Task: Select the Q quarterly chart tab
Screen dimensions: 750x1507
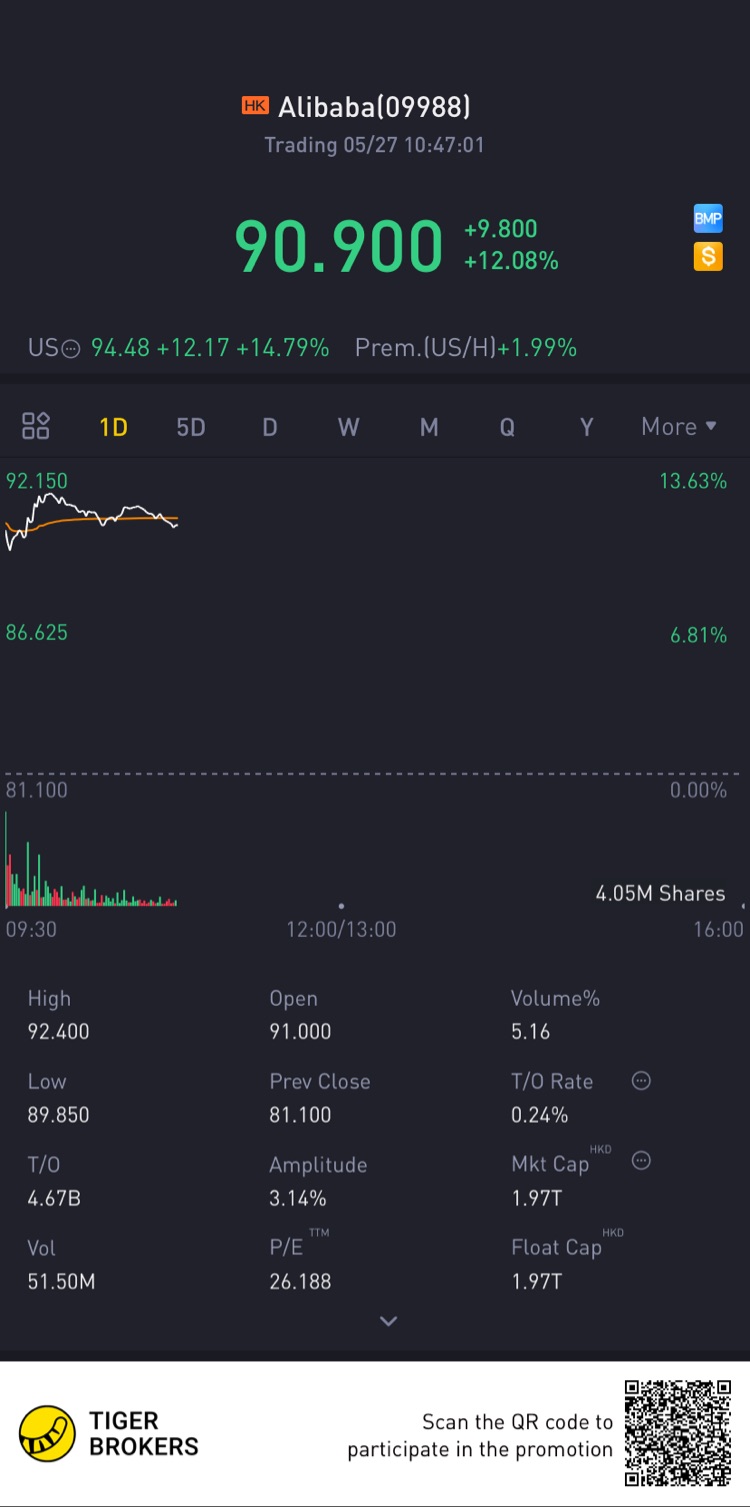Action: [x=507, y=428]
